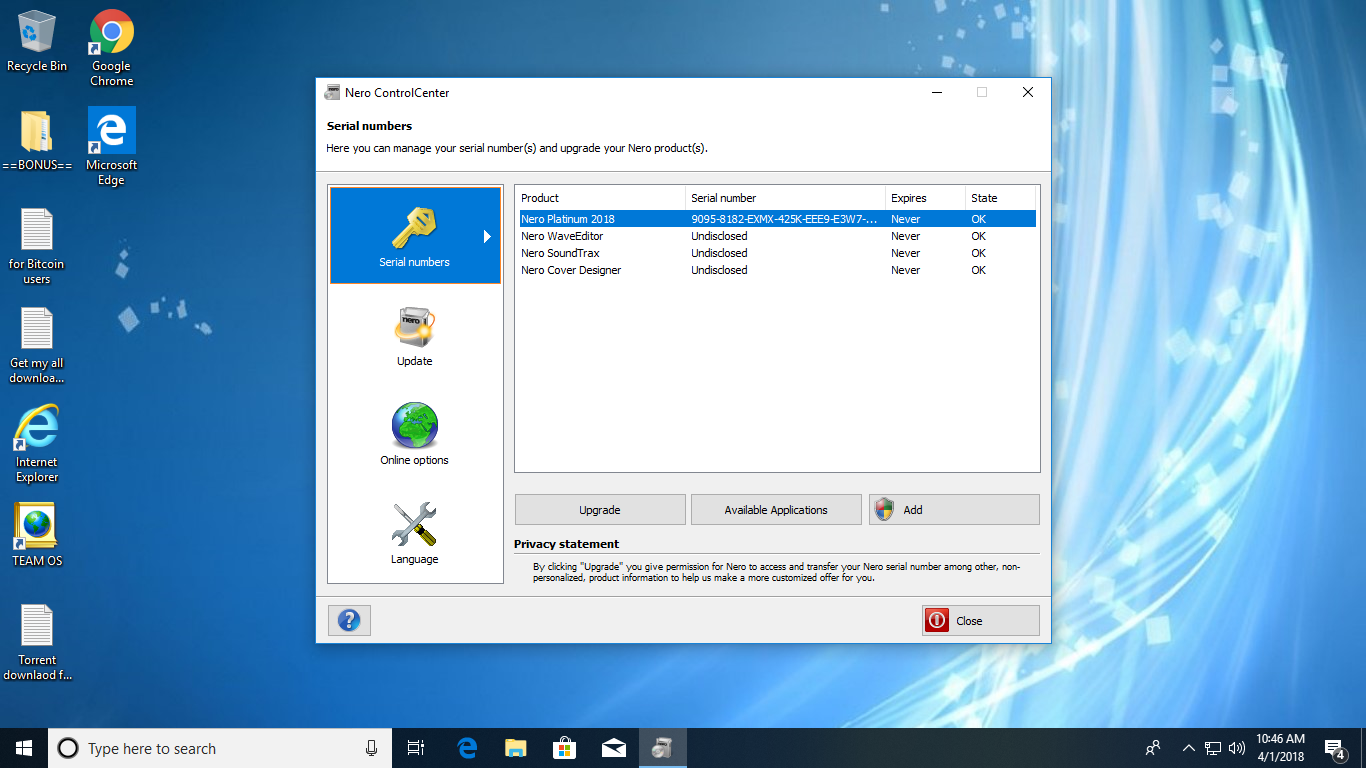
Task: Click the blue help question mark icon
Action: [349, 620]
